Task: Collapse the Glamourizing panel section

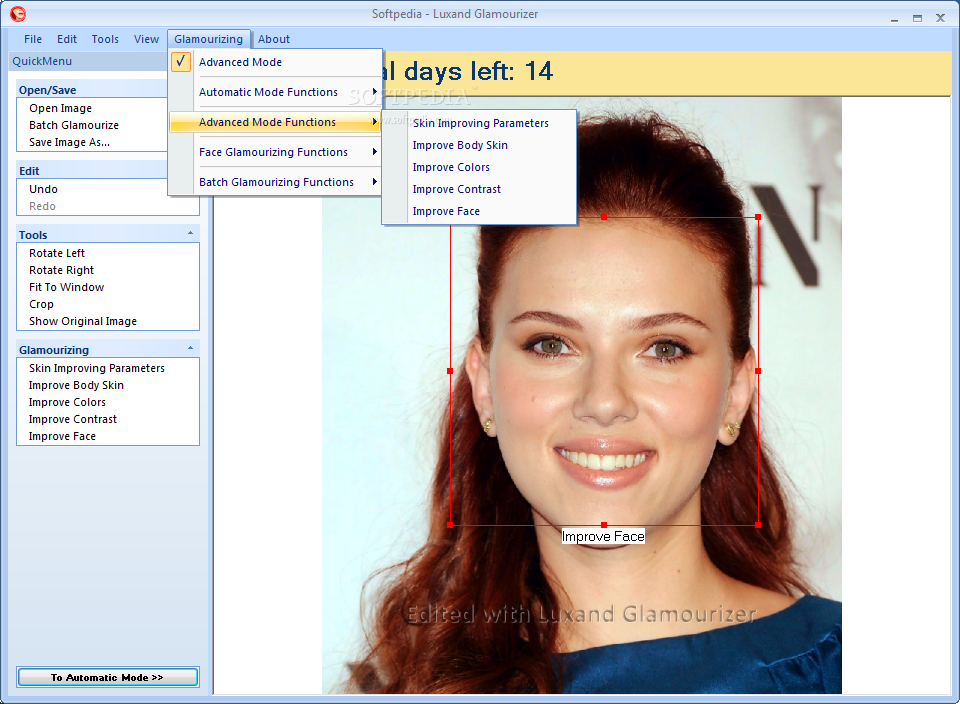Action: click(190, 348)
